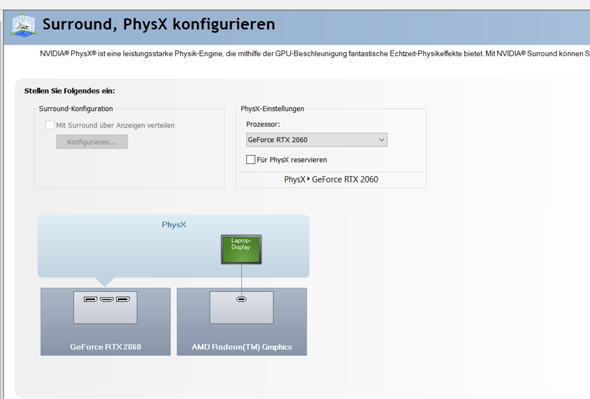Viewport: 590px width, 399px height.
Task: Click the GeForce RTX 2060 GPU card
Action: (x=105, y=322)
